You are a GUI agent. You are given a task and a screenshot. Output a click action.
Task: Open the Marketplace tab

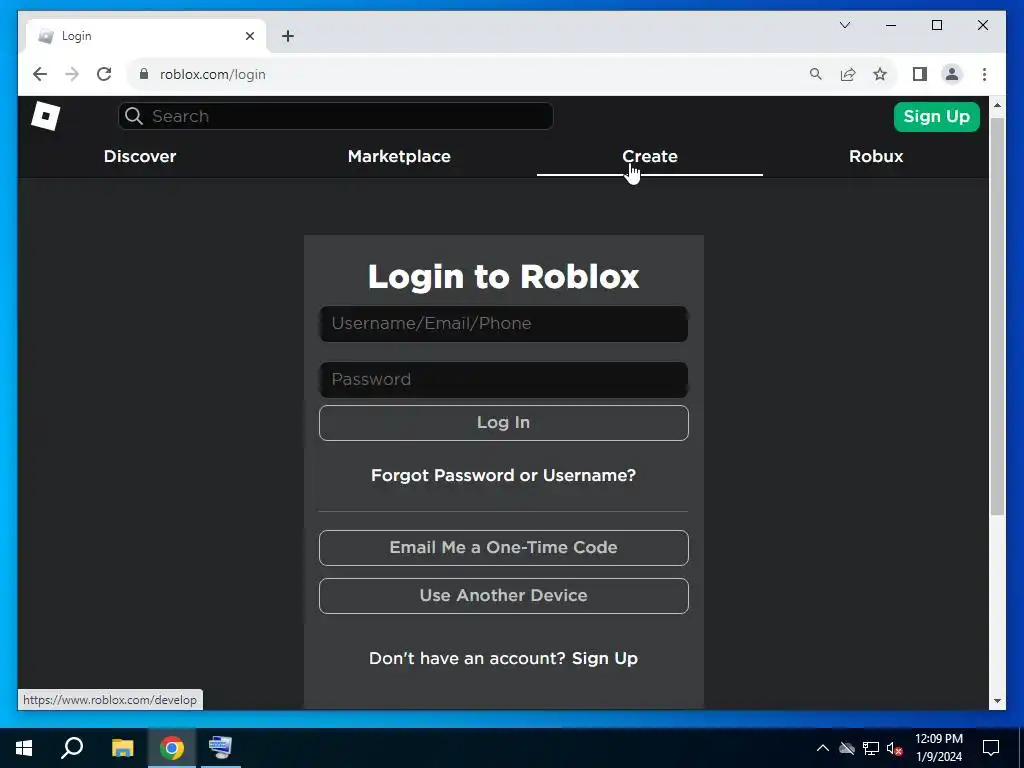point(399,156)
